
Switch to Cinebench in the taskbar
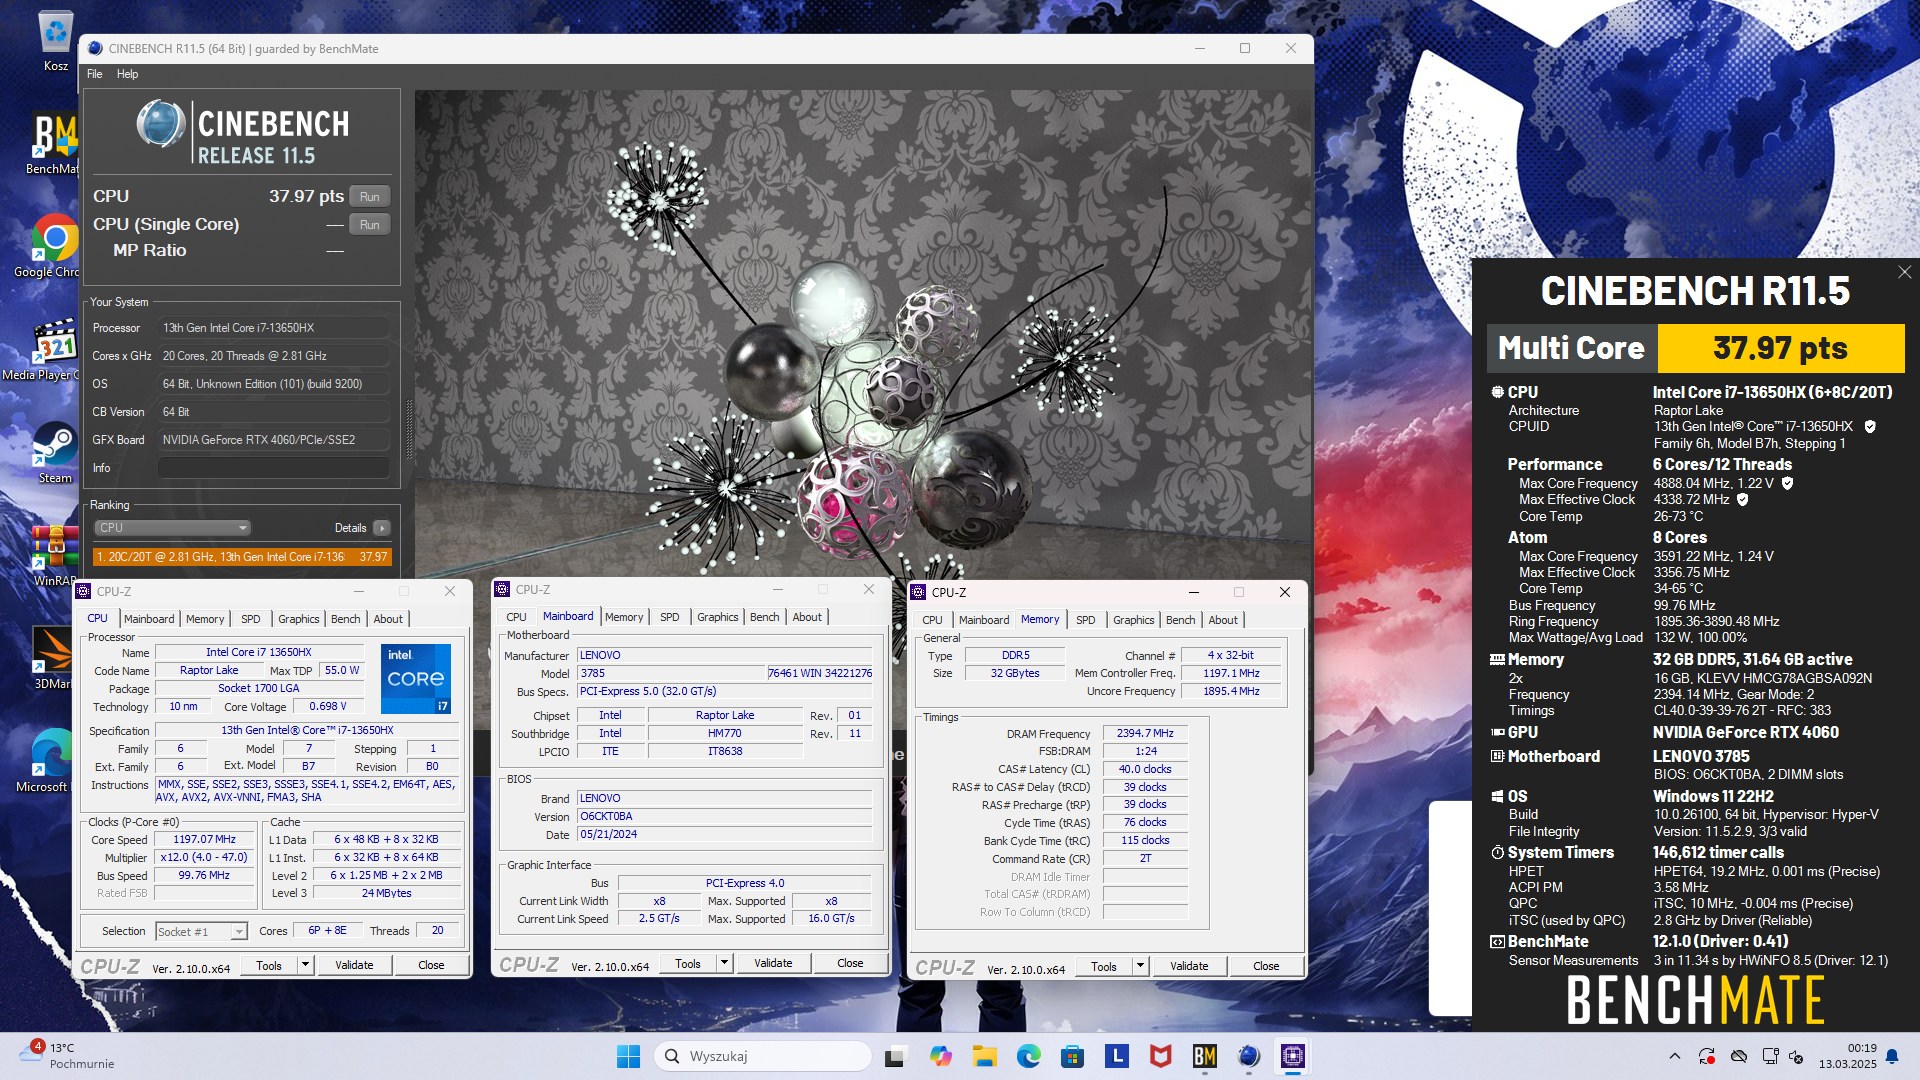pyautogui.click(x=1248, y=1056)
